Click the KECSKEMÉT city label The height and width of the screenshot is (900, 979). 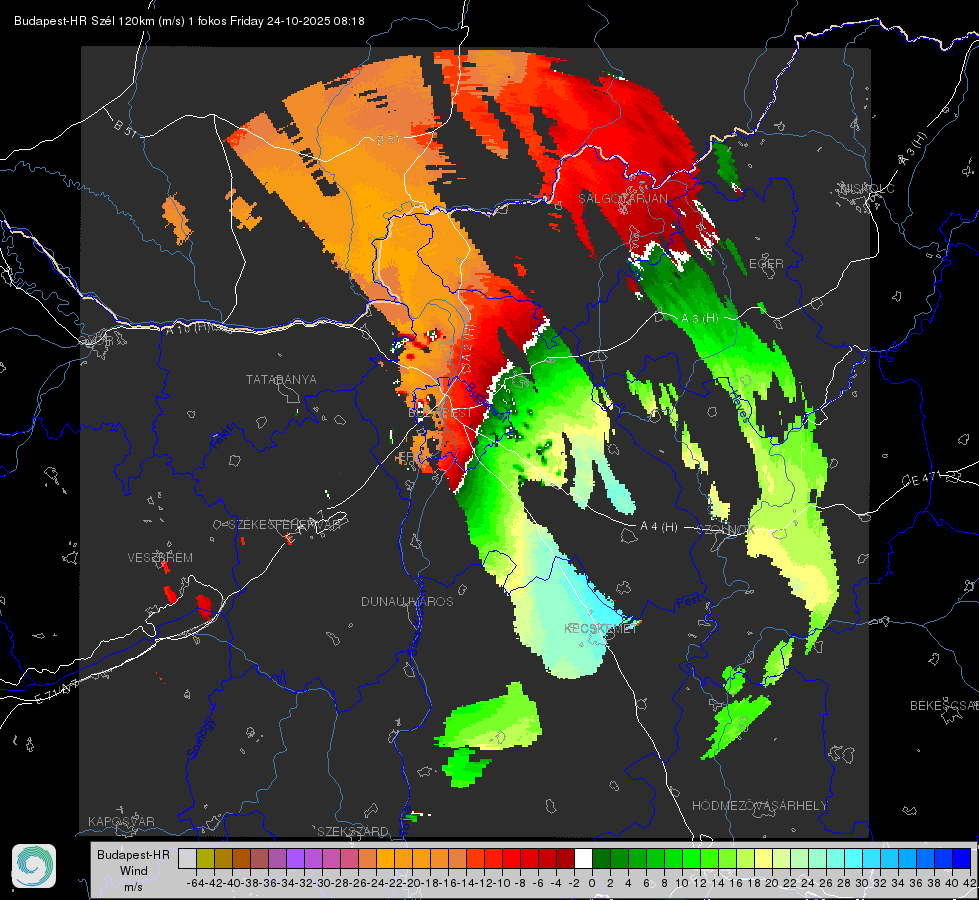[x=601, y=629]
